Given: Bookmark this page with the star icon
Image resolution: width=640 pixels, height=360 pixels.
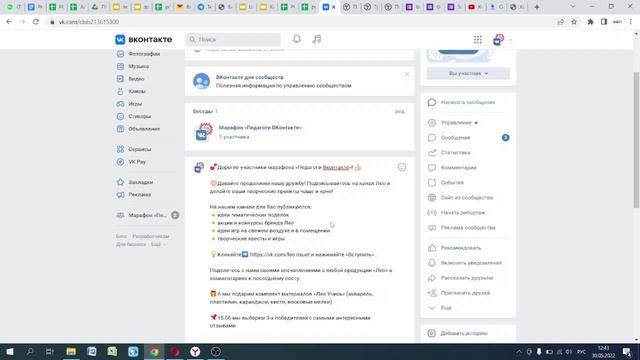Looking at the screenshot, I should 574,22.
